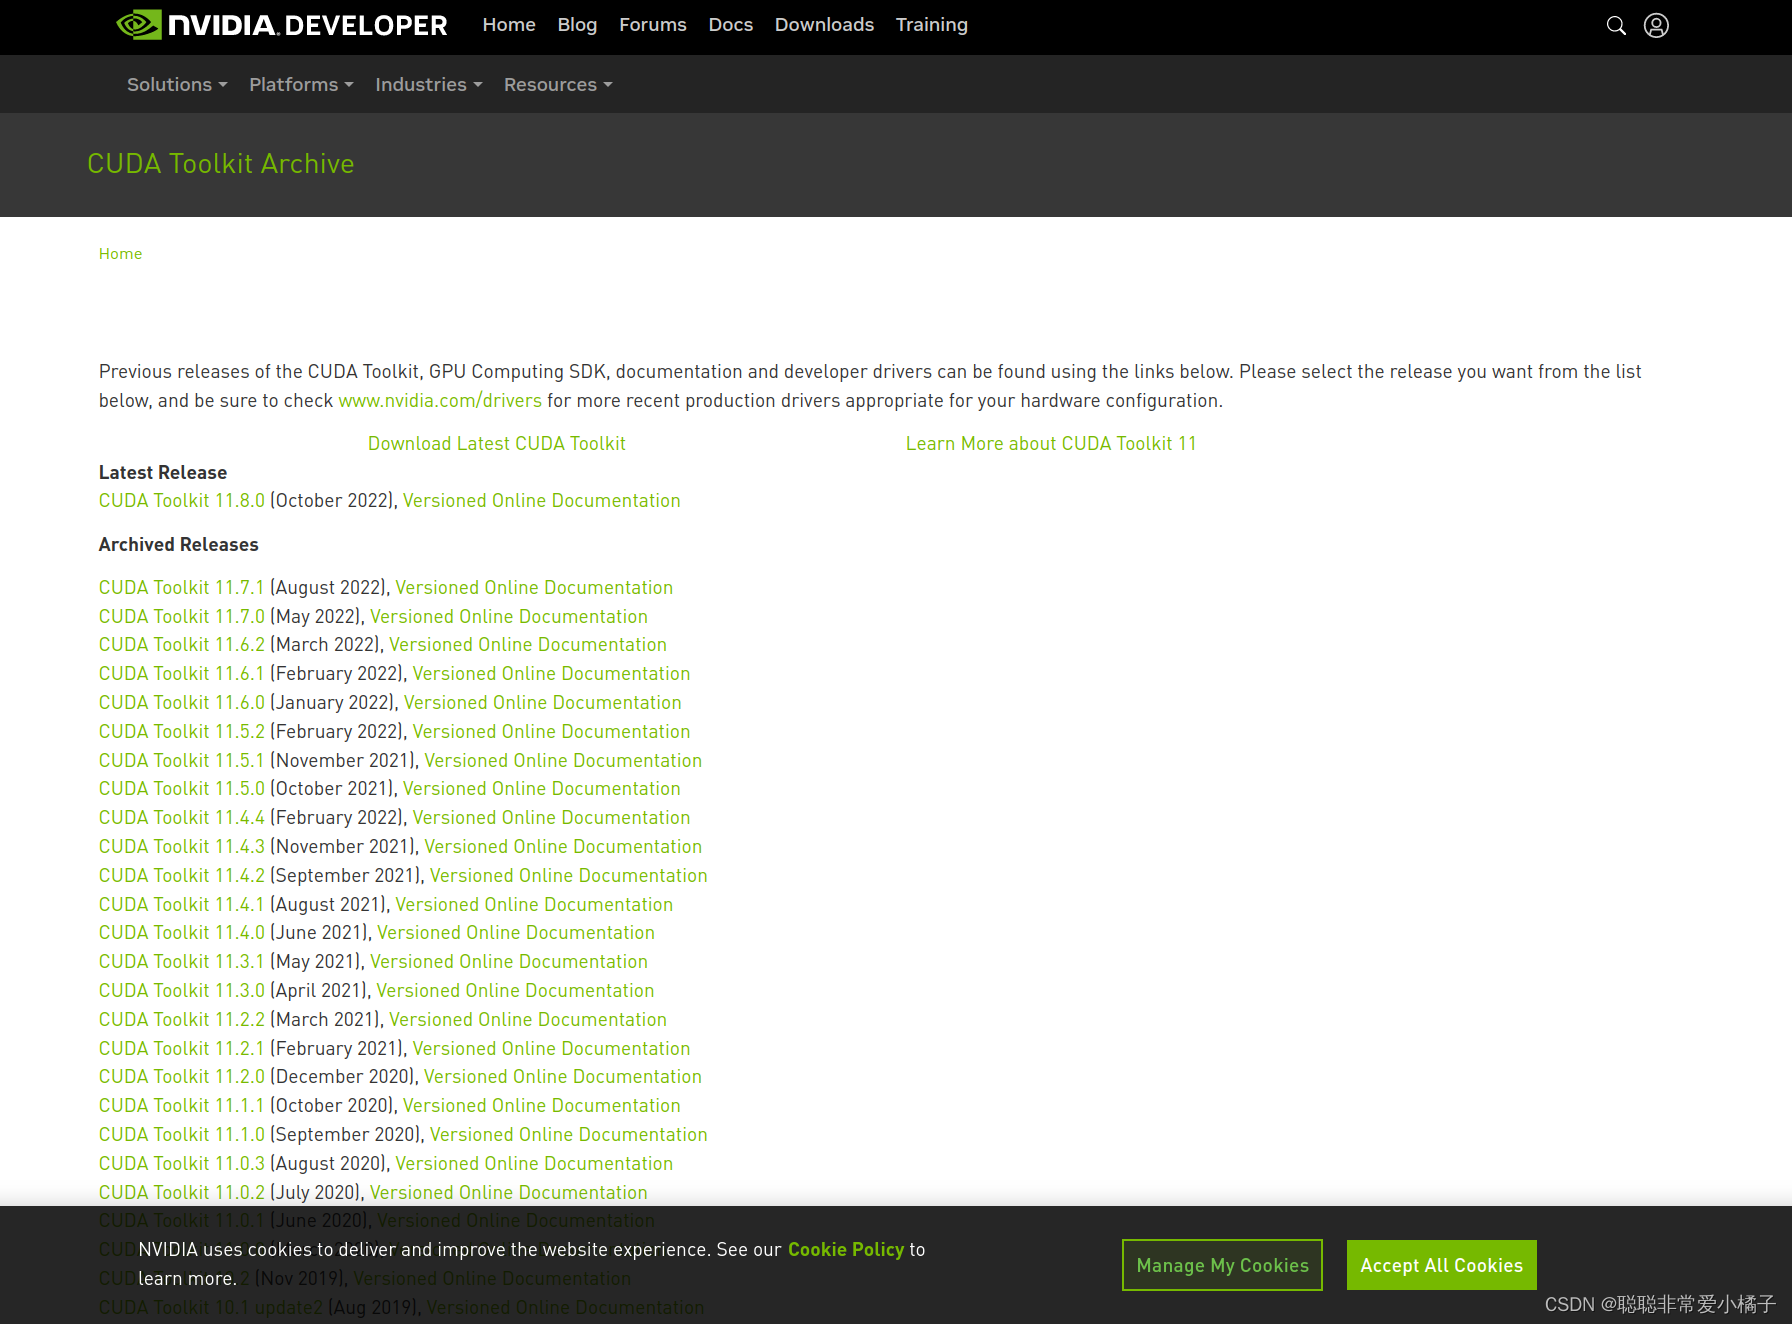1792x1324 pixels.
Task: Open documentation link for 11.7.1 August 2022
Action: [x=534, y=587]
